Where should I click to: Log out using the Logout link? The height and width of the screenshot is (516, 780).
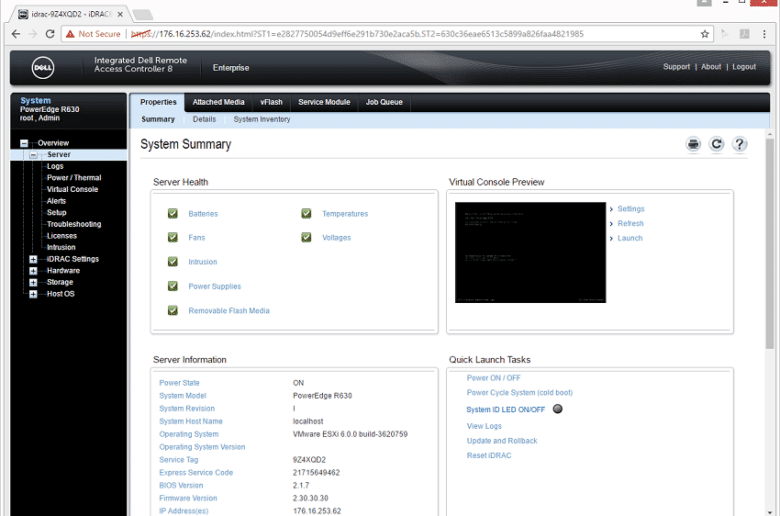pyautogui.click(x=744, y=67)
